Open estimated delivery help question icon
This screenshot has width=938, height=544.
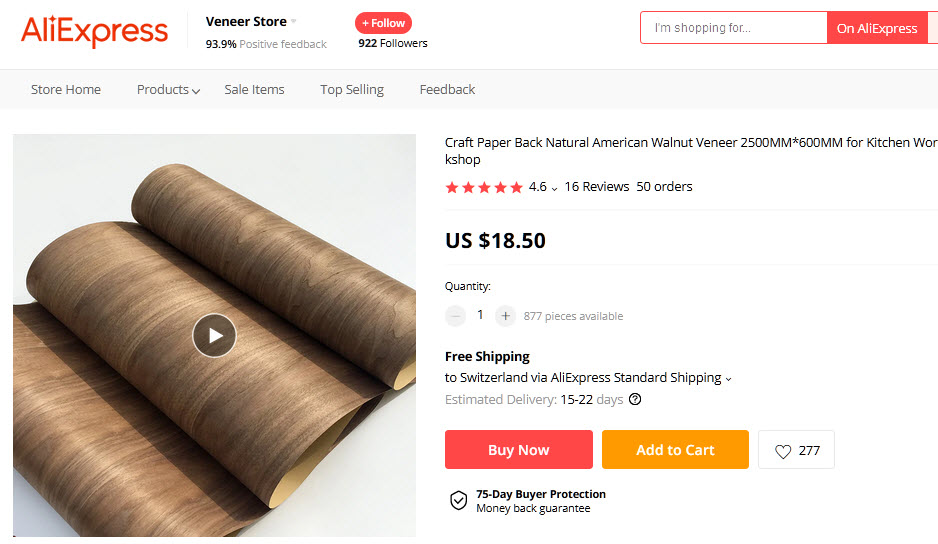click(635, 400)
